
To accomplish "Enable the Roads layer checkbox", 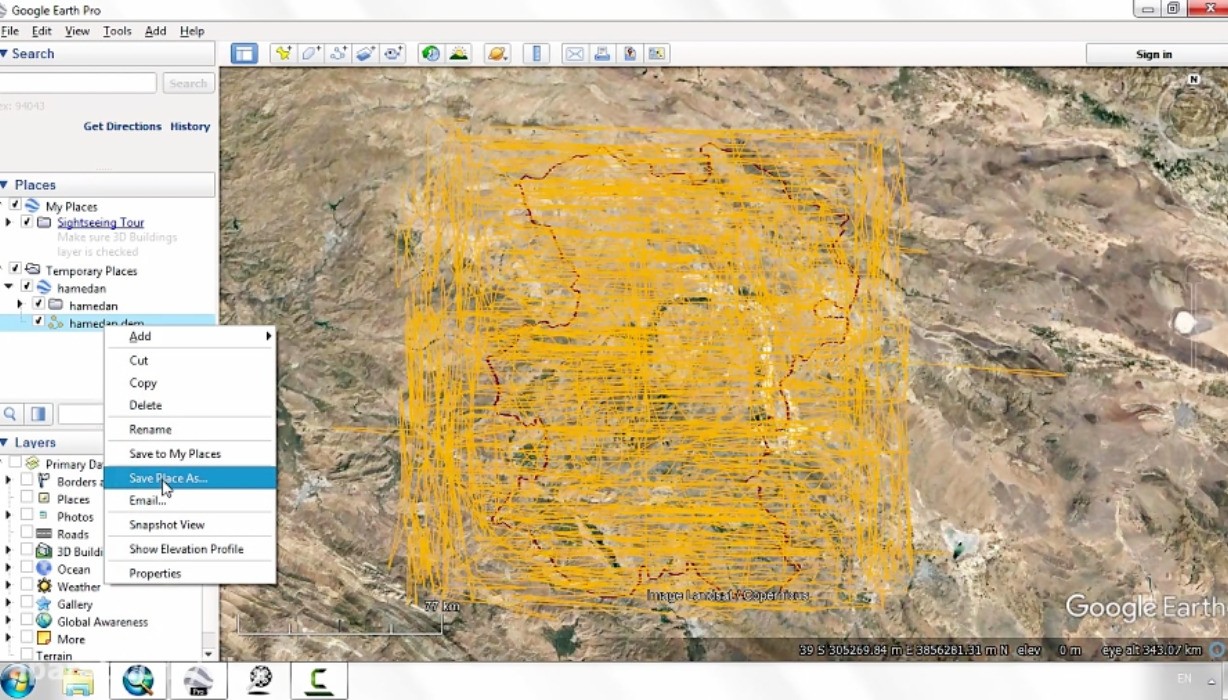I will pos(27,534).
